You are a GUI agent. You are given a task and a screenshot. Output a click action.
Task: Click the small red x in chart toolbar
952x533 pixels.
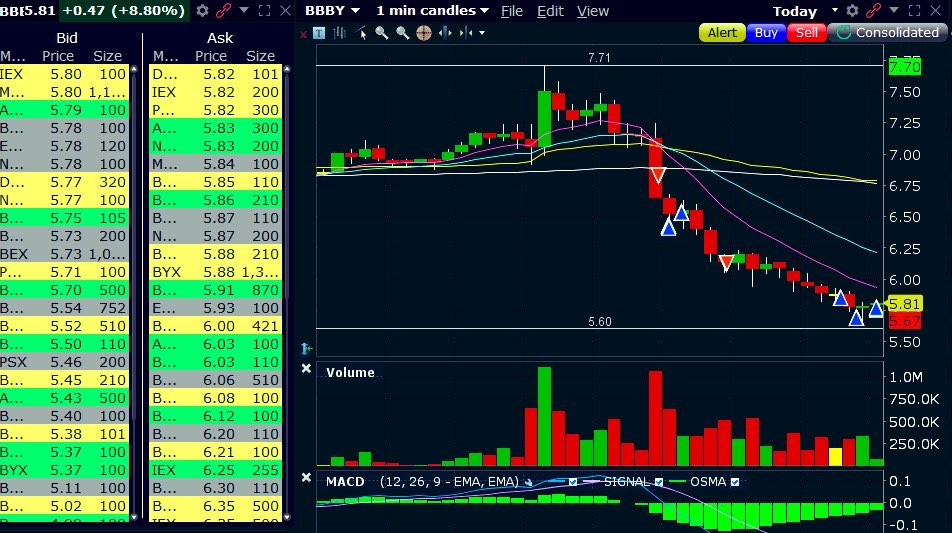tap(303, 34)
